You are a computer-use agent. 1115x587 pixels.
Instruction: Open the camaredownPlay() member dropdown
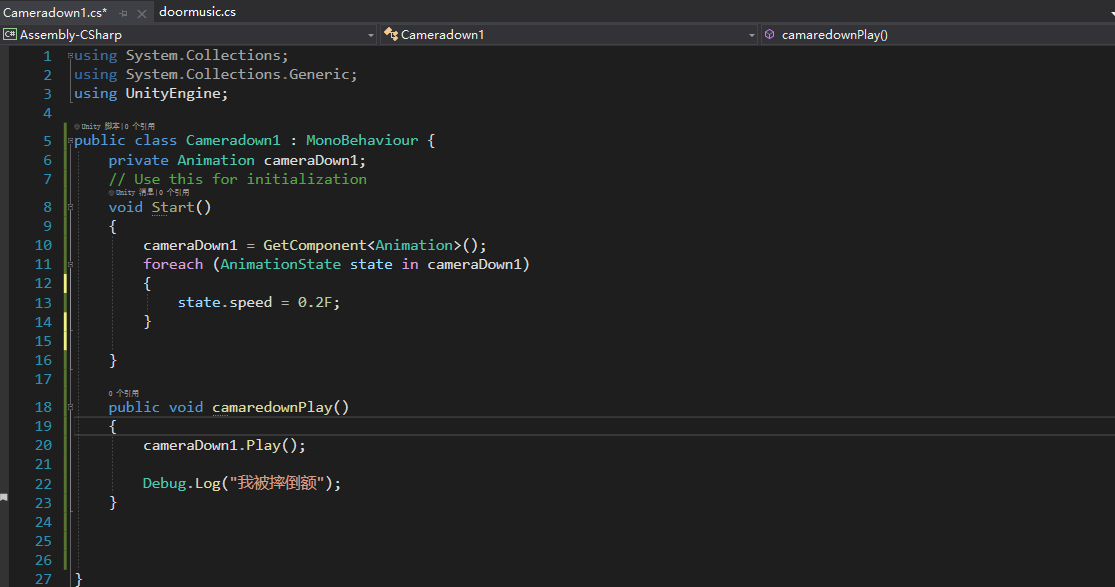tap(938, 35)
